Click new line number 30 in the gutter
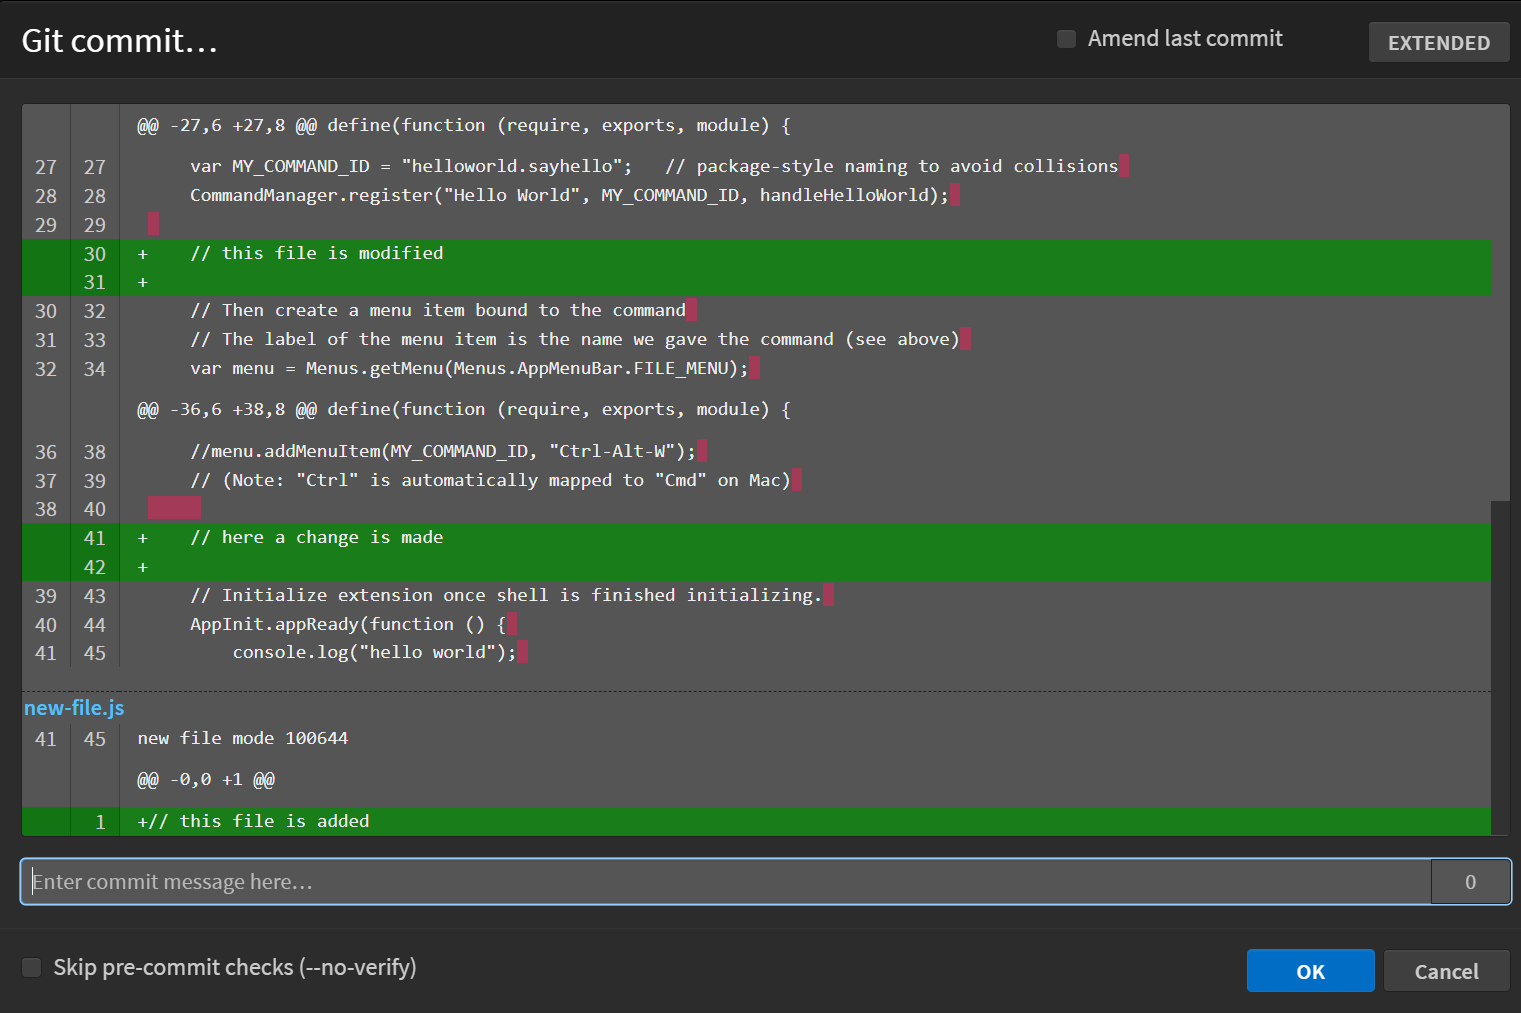Viewport: 1521px width, 1013px height. coord(95,254)
